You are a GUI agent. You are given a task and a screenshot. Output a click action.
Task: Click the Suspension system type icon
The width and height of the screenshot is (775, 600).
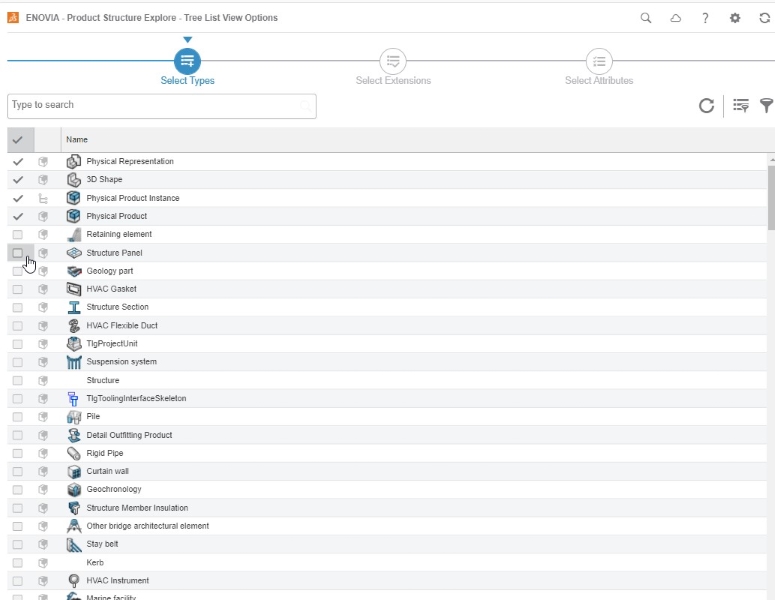(x=74, y=362)
